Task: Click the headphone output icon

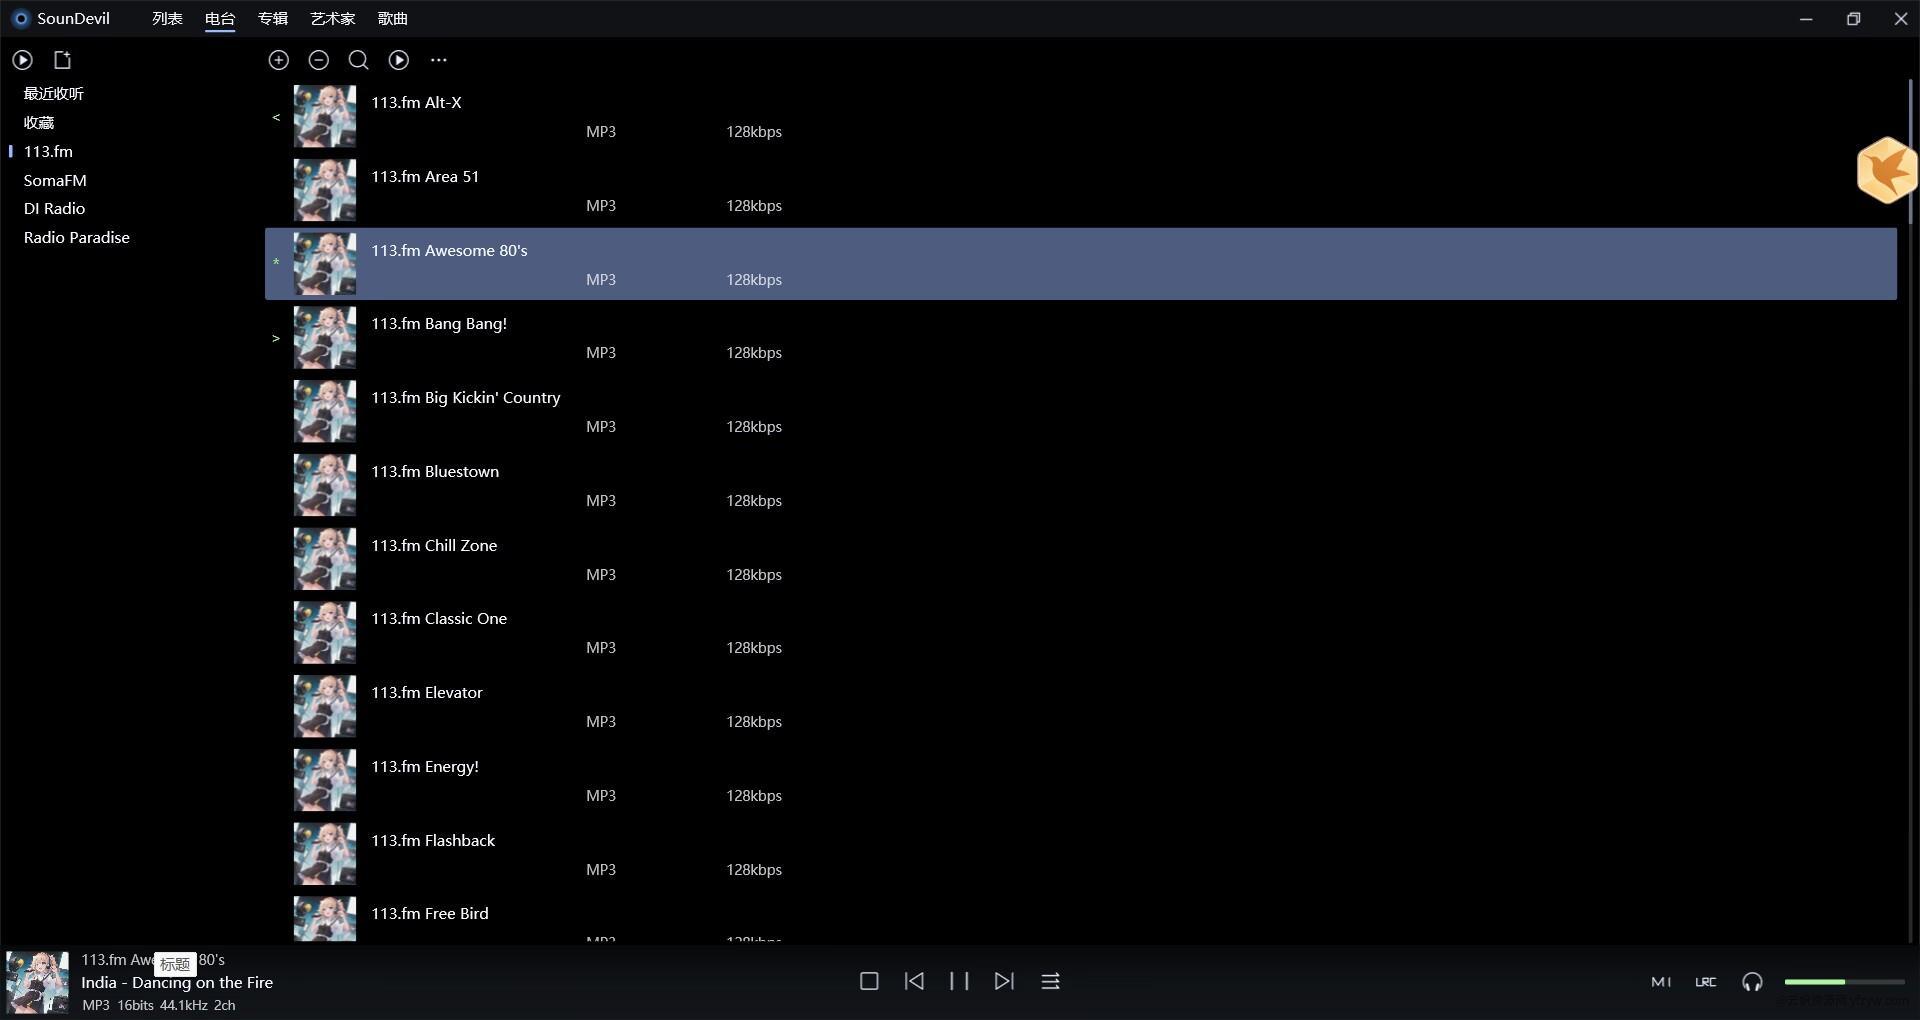Action: pyautogui.click(x=1752, y=982)
